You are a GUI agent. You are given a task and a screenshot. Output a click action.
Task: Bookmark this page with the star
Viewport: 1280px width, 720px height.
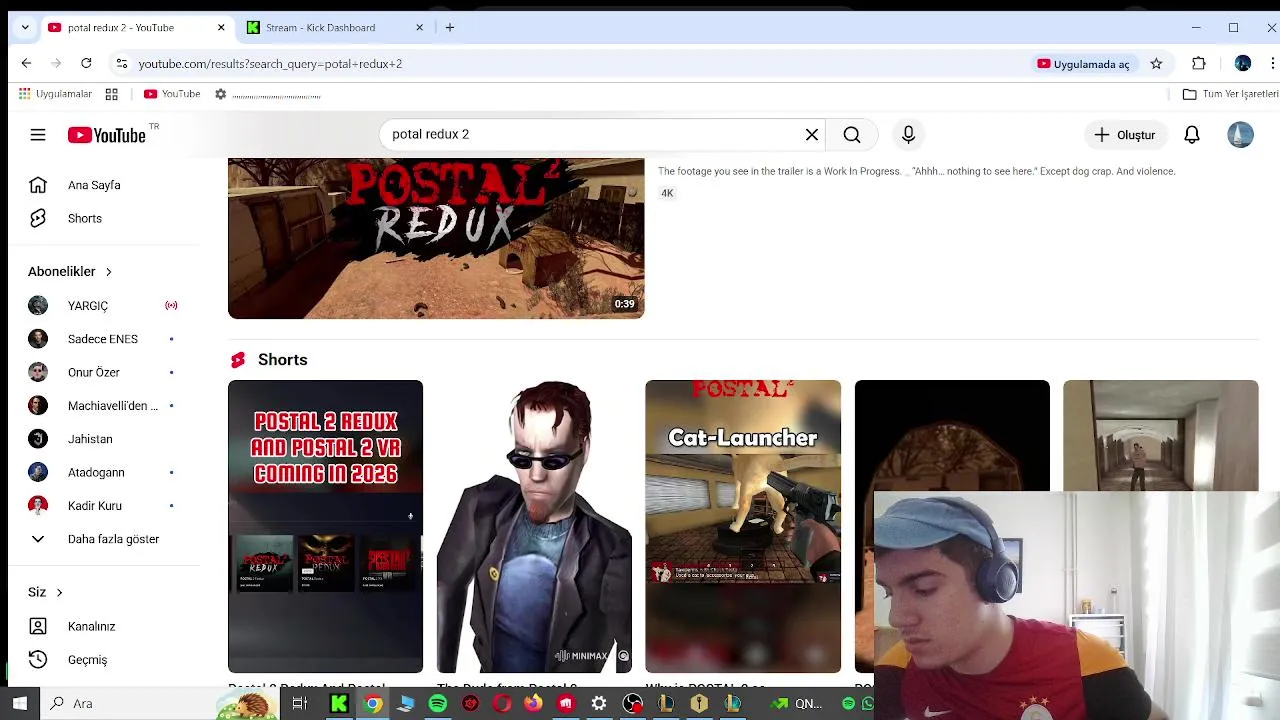(x=1156, y=64)
